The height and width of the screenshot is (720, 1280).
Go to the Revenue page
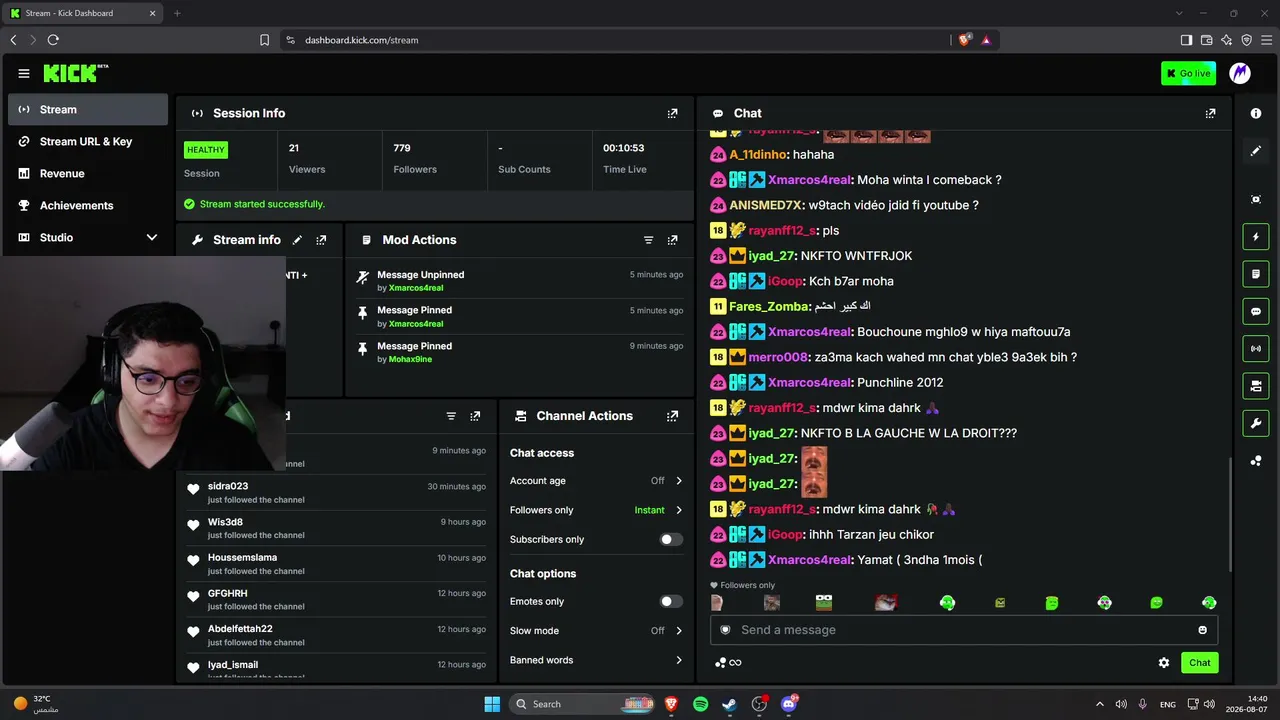coord(88,174)
